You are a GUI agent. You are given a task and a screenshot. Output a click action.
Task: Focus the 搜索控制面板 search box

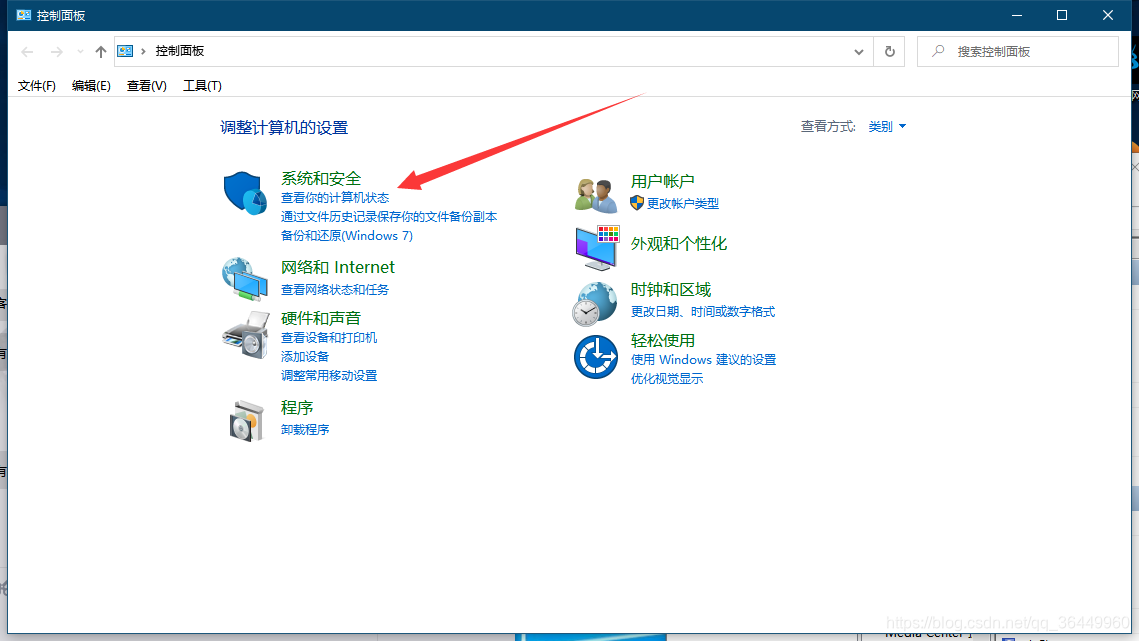point(1018,52)
